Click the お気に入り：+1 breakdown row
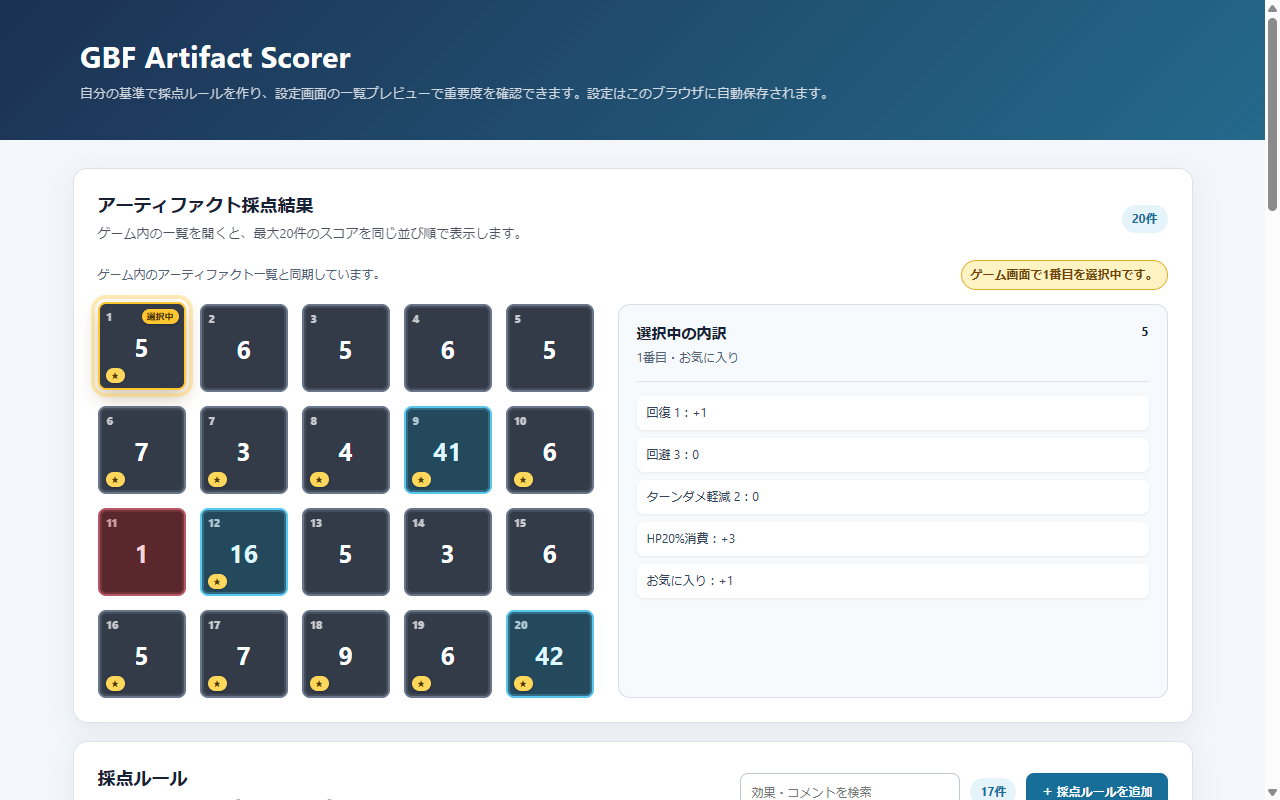Screen dimensions: 1280x800 click(893, 581)
